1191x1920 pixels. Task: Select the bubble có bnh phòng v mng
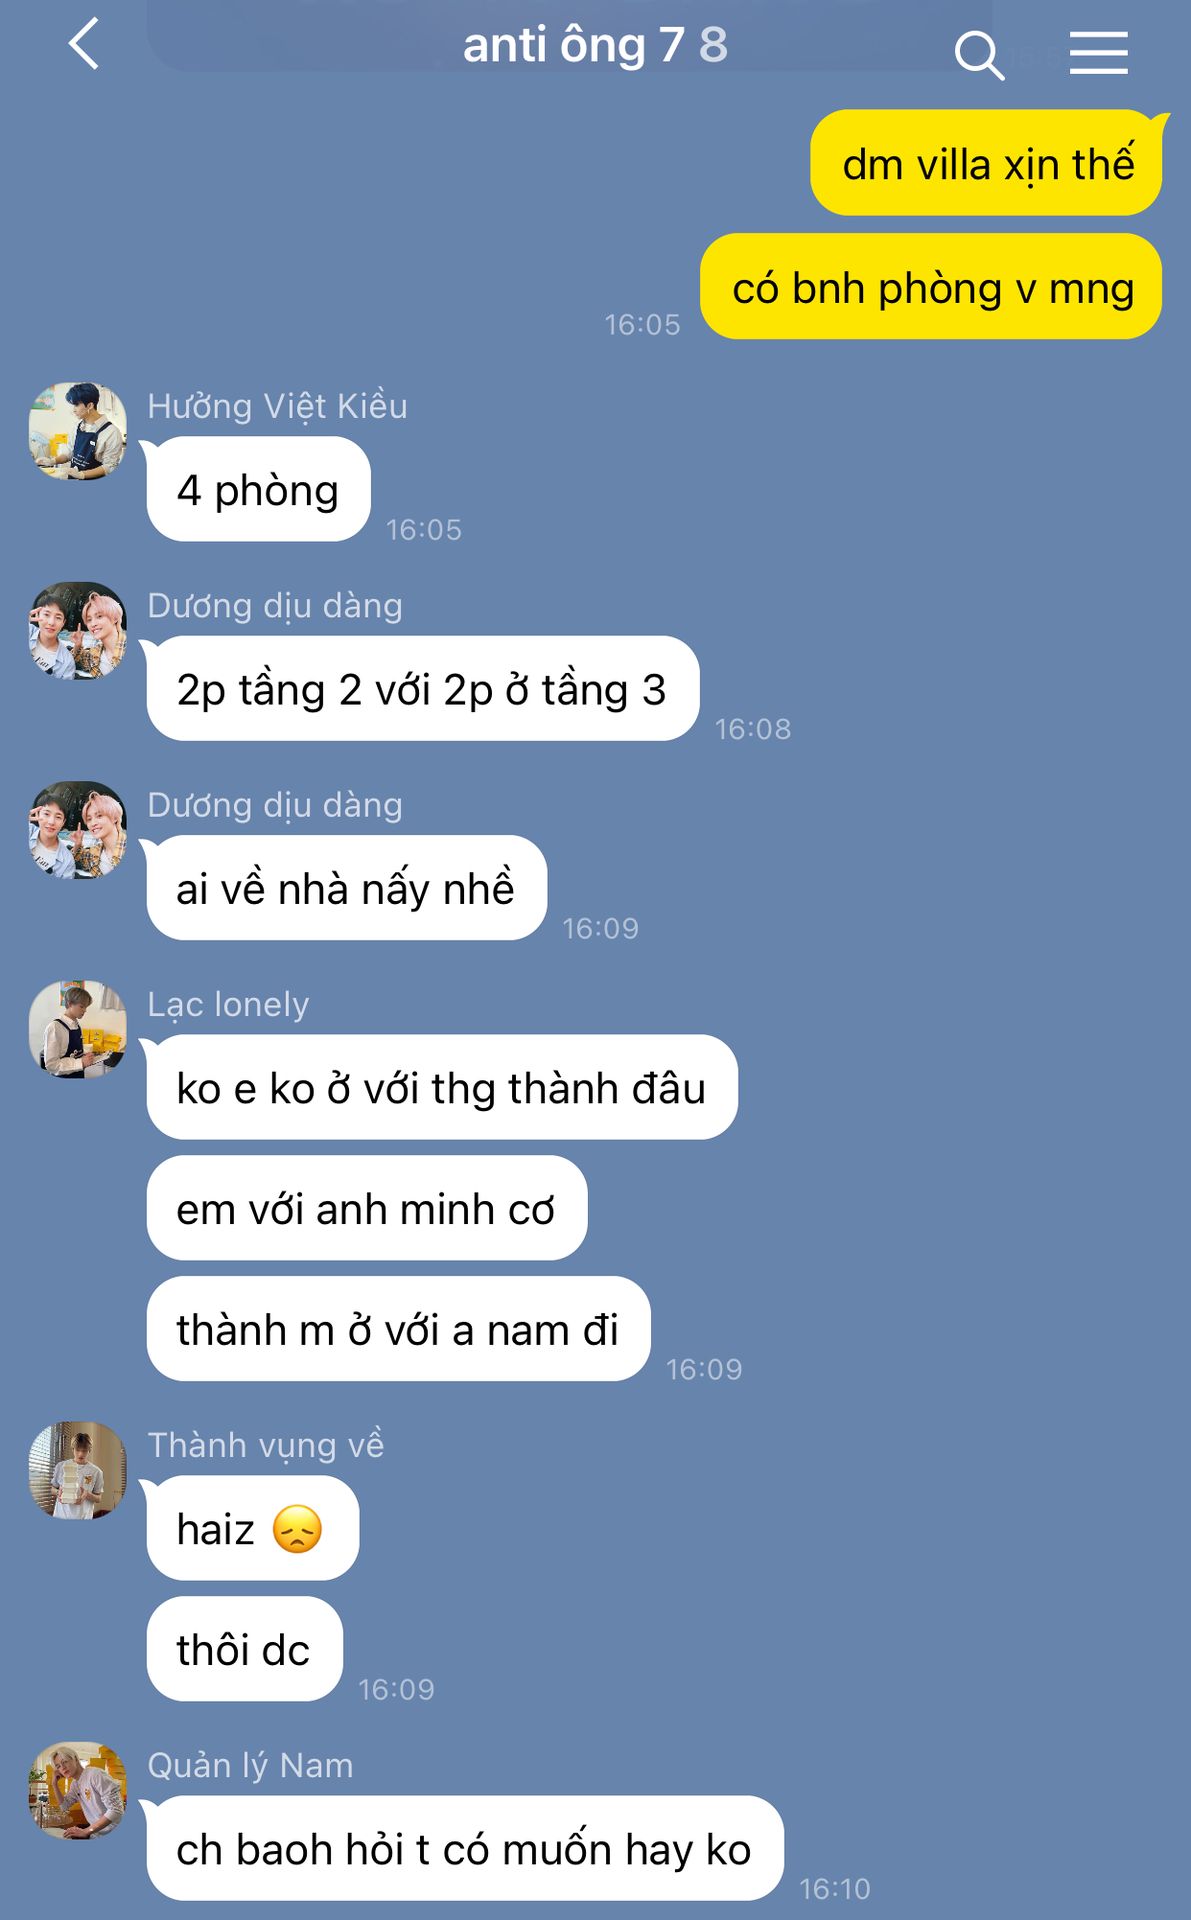point(931,287)
